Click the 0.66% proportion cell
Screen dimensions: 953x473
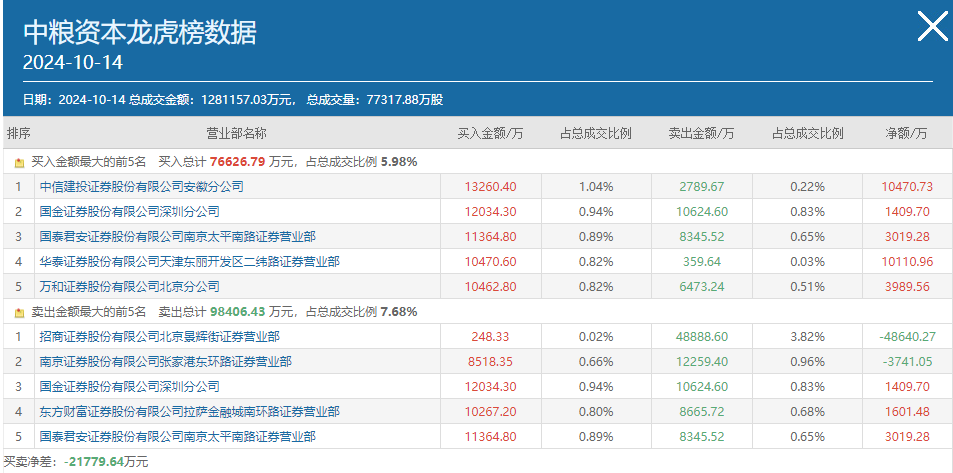(x=596, y=362)
